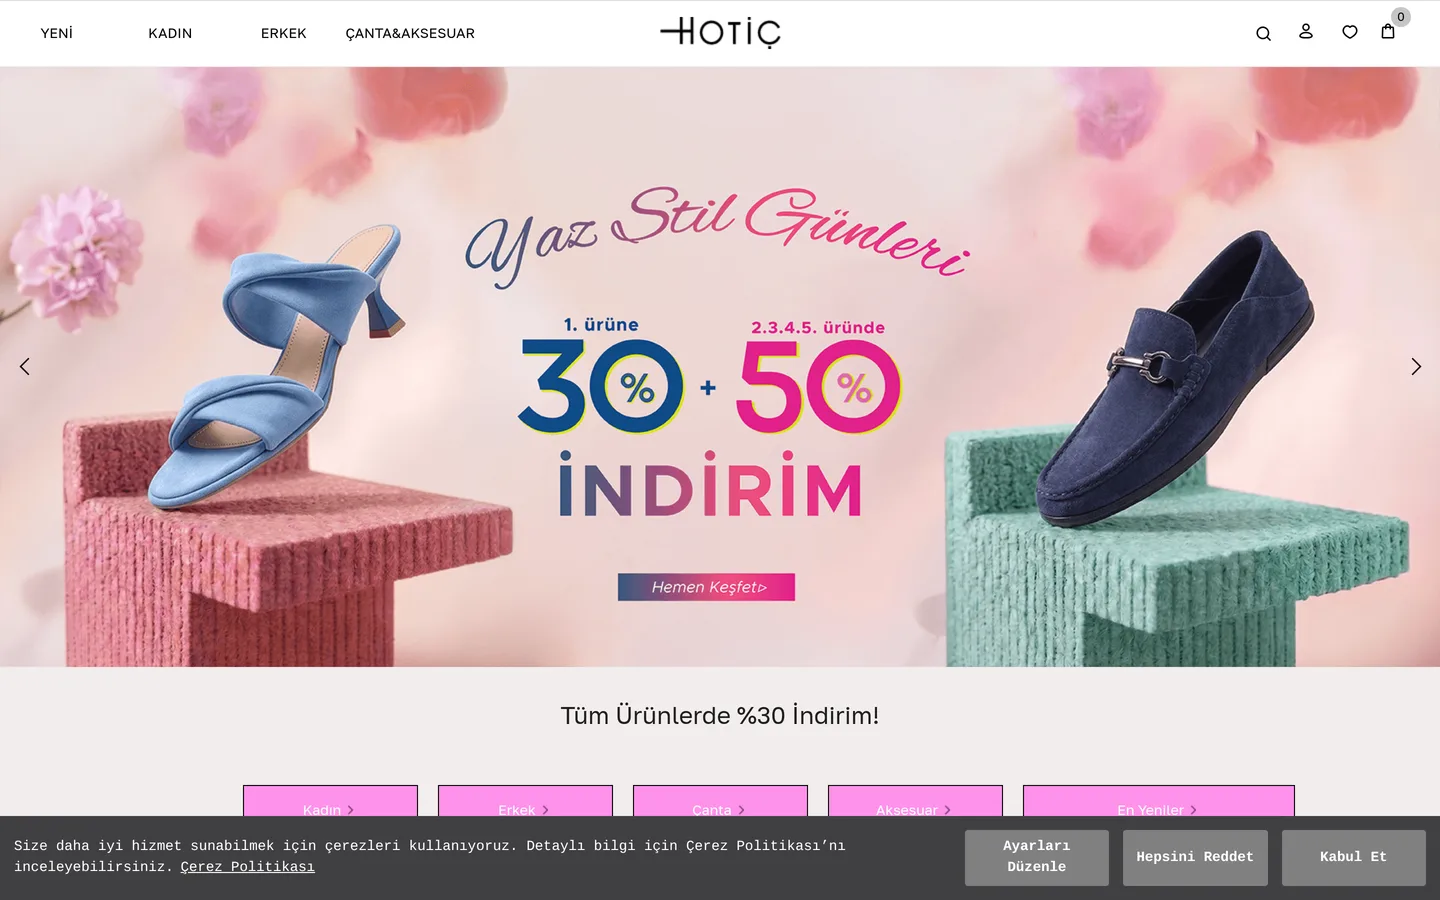Open the ÇANTA&AKSESUAR menu
Screen dimensions: 1440x900
tap(410, 33)
